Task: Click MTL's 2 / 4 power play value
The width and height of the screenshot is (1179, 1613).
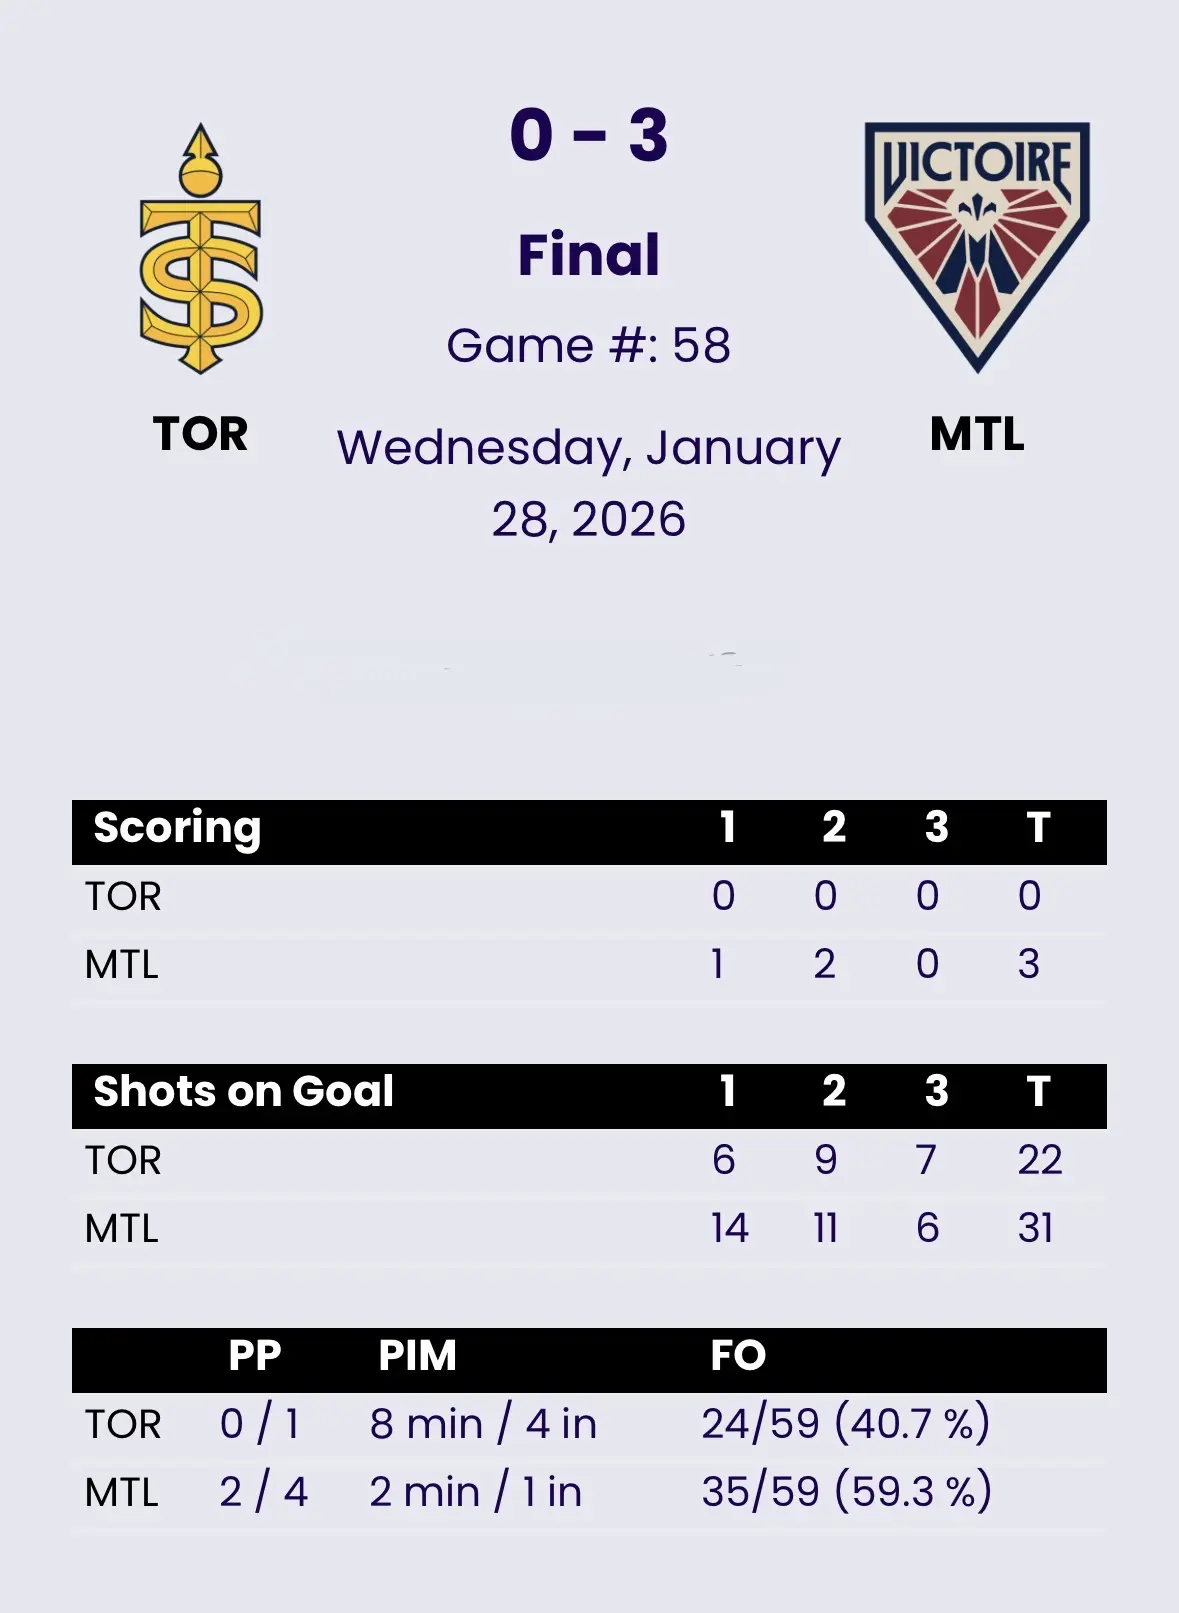Action: [263, 1492]
